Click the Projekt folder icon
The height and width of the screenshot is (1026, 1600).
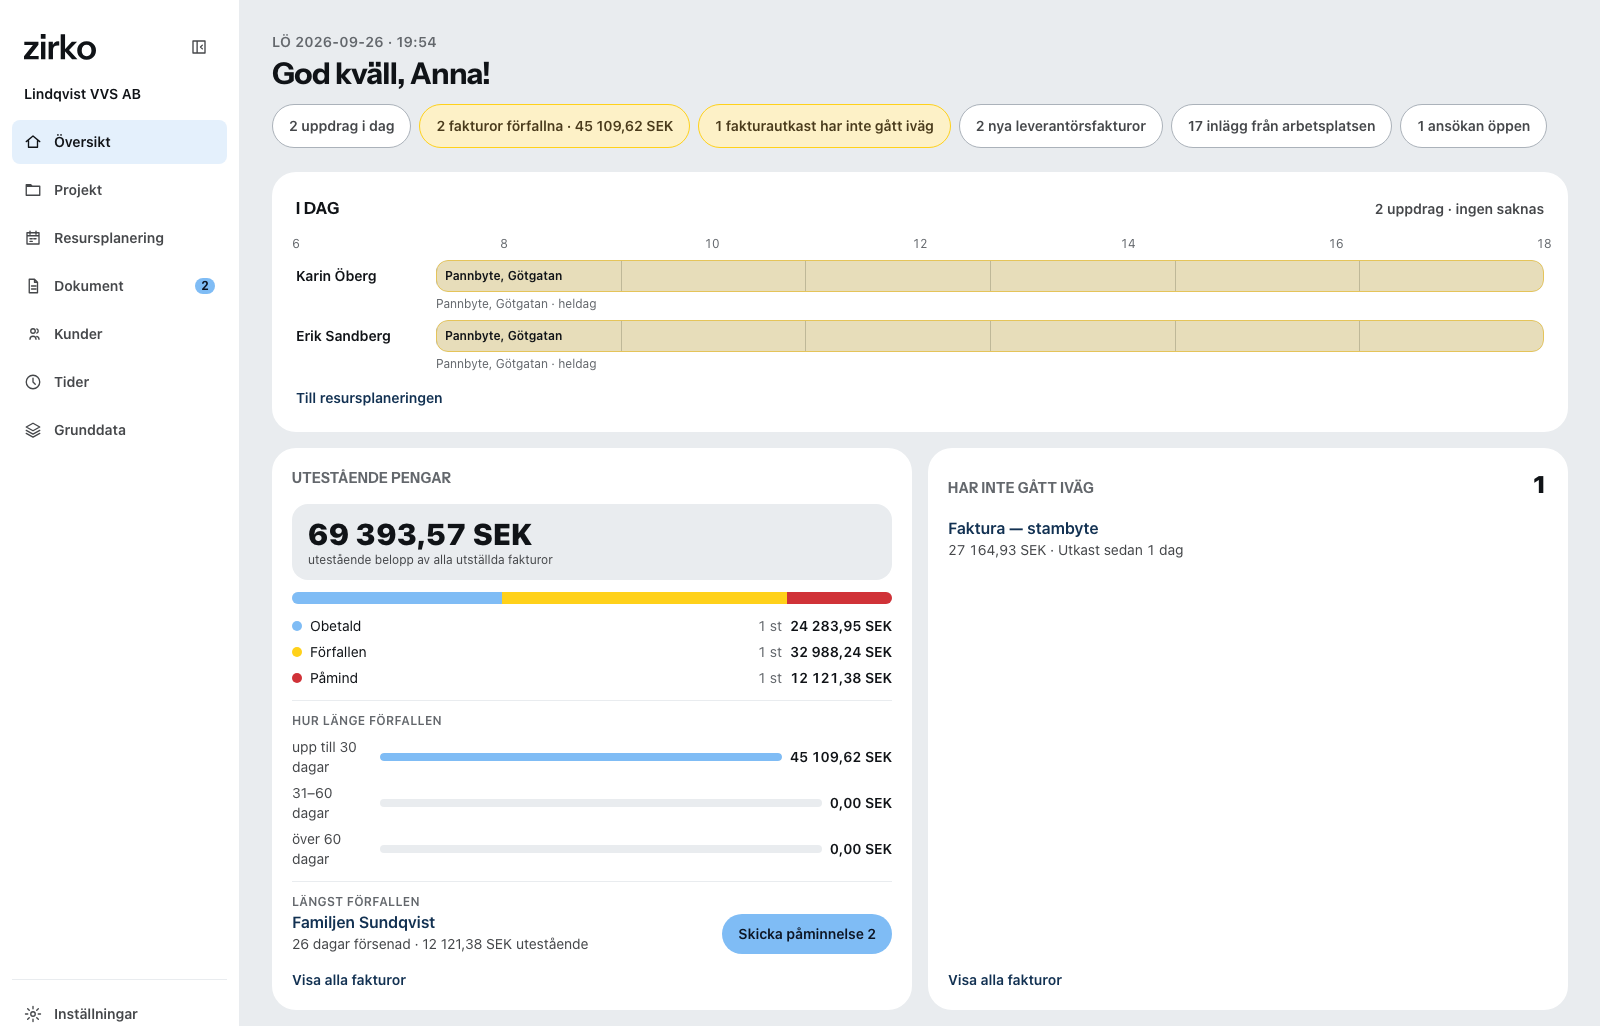point(33,190)
